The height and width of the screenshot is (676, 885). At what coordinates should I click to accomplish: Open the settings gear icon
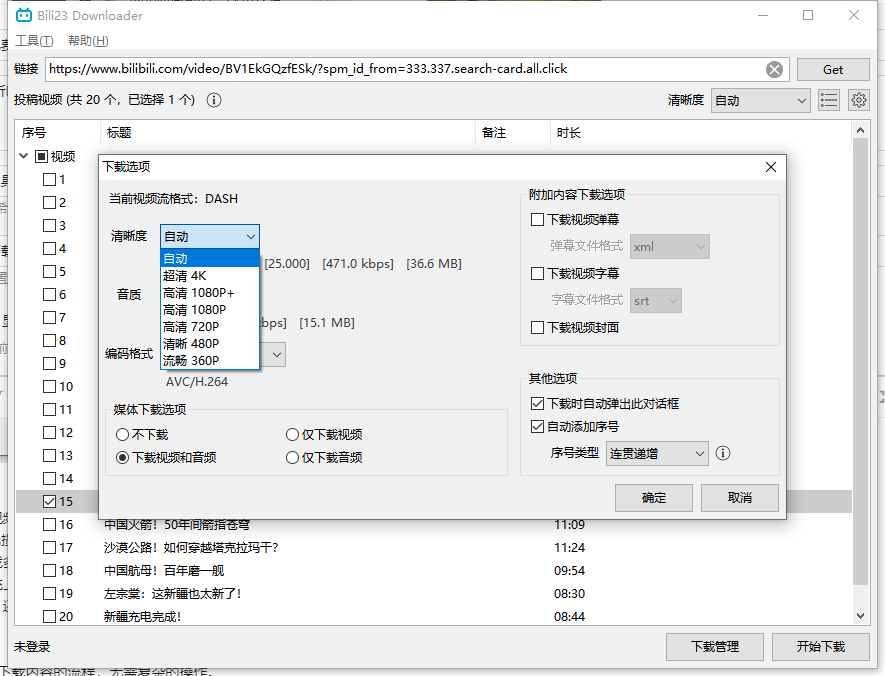(858, 100)
